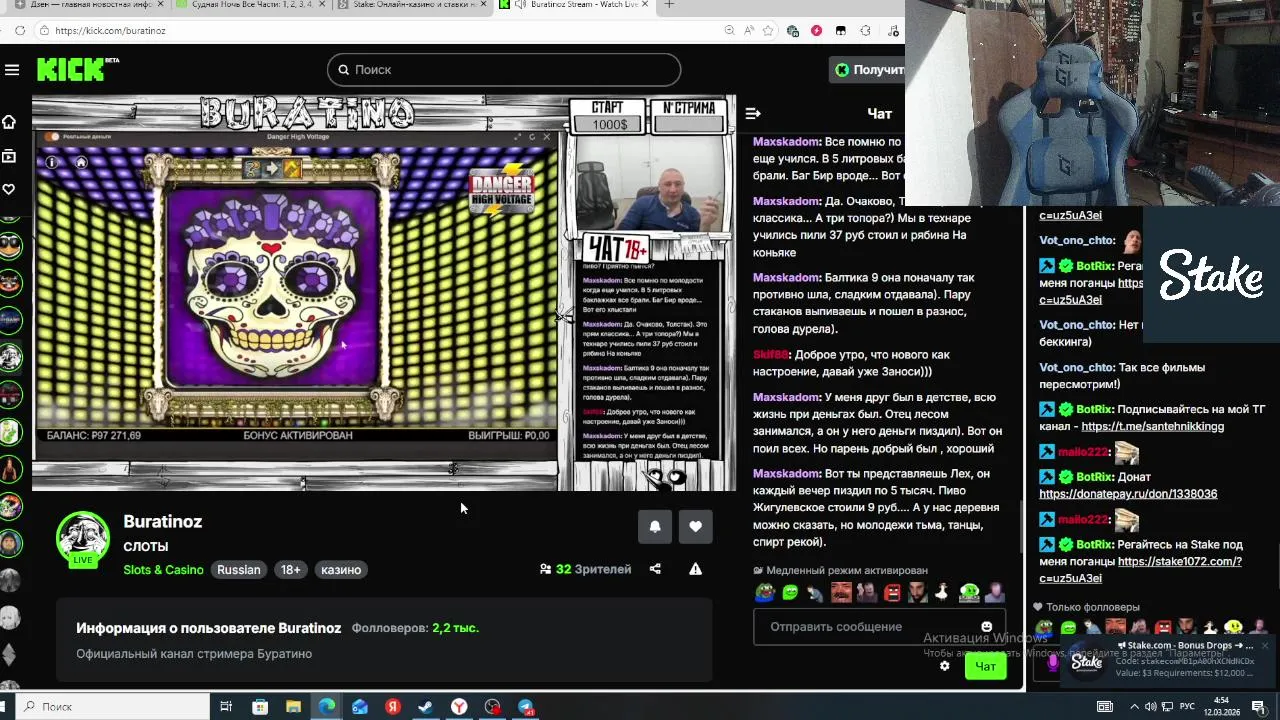
Task: Open Yandex Browser from taskbar
Action: coord(459,707)
